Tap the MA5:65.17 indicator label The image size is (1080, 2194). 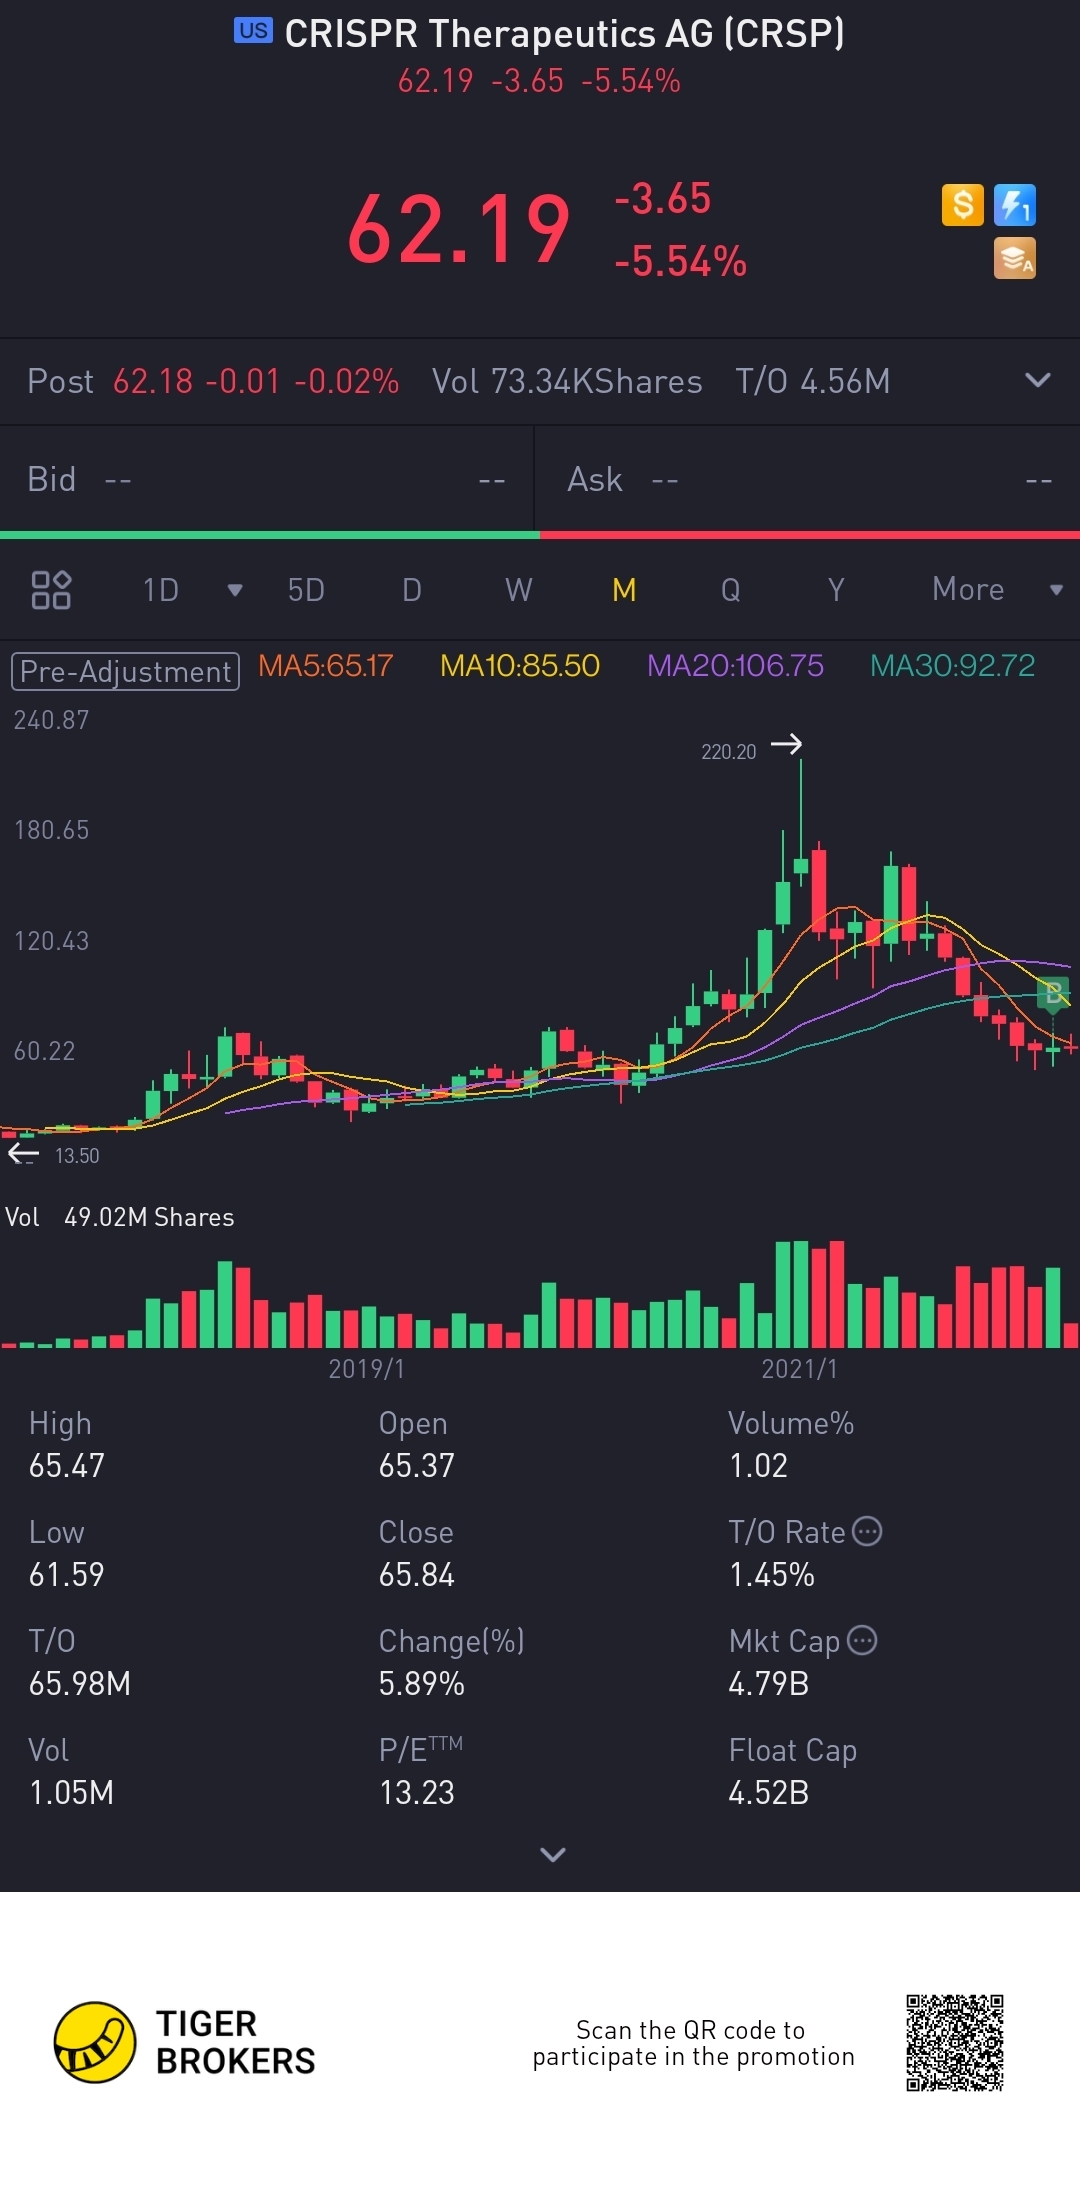325,666
